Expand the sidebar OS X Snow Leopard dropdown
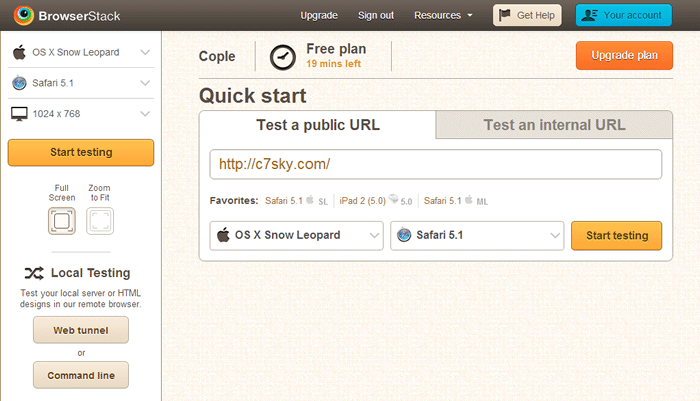The image size is (700, 401). coord(81,52)
